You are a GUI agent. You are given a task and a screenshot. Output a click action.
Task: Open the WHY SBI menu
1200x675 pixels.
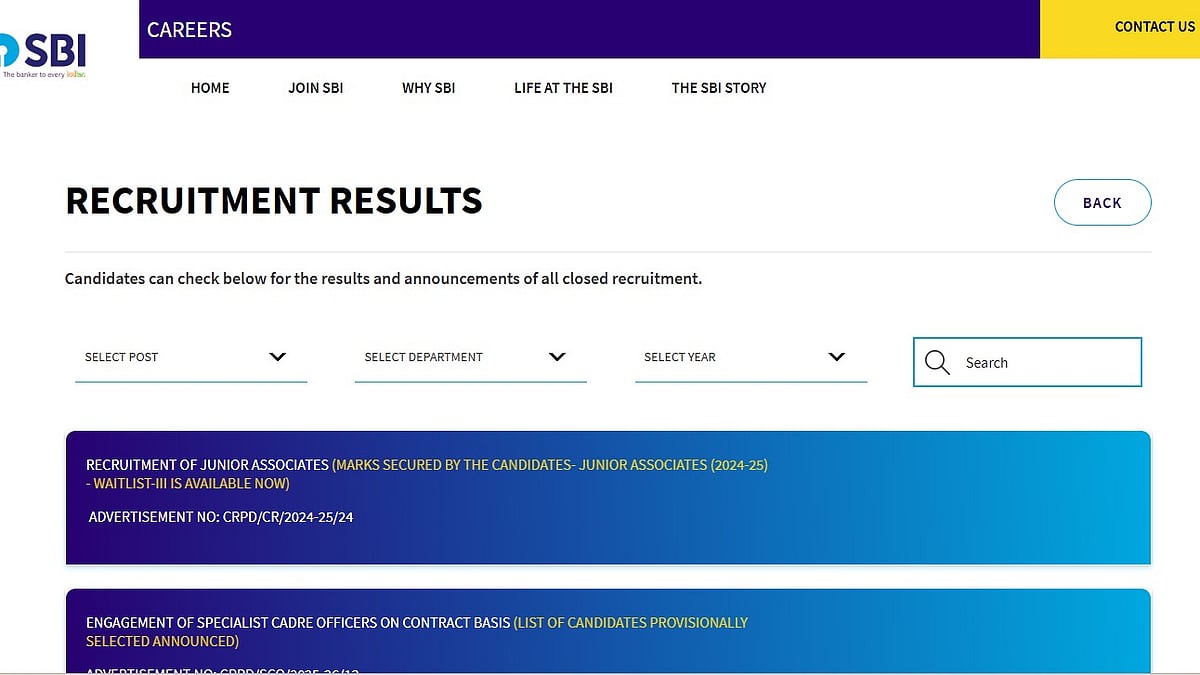click(x=428, y=88)
